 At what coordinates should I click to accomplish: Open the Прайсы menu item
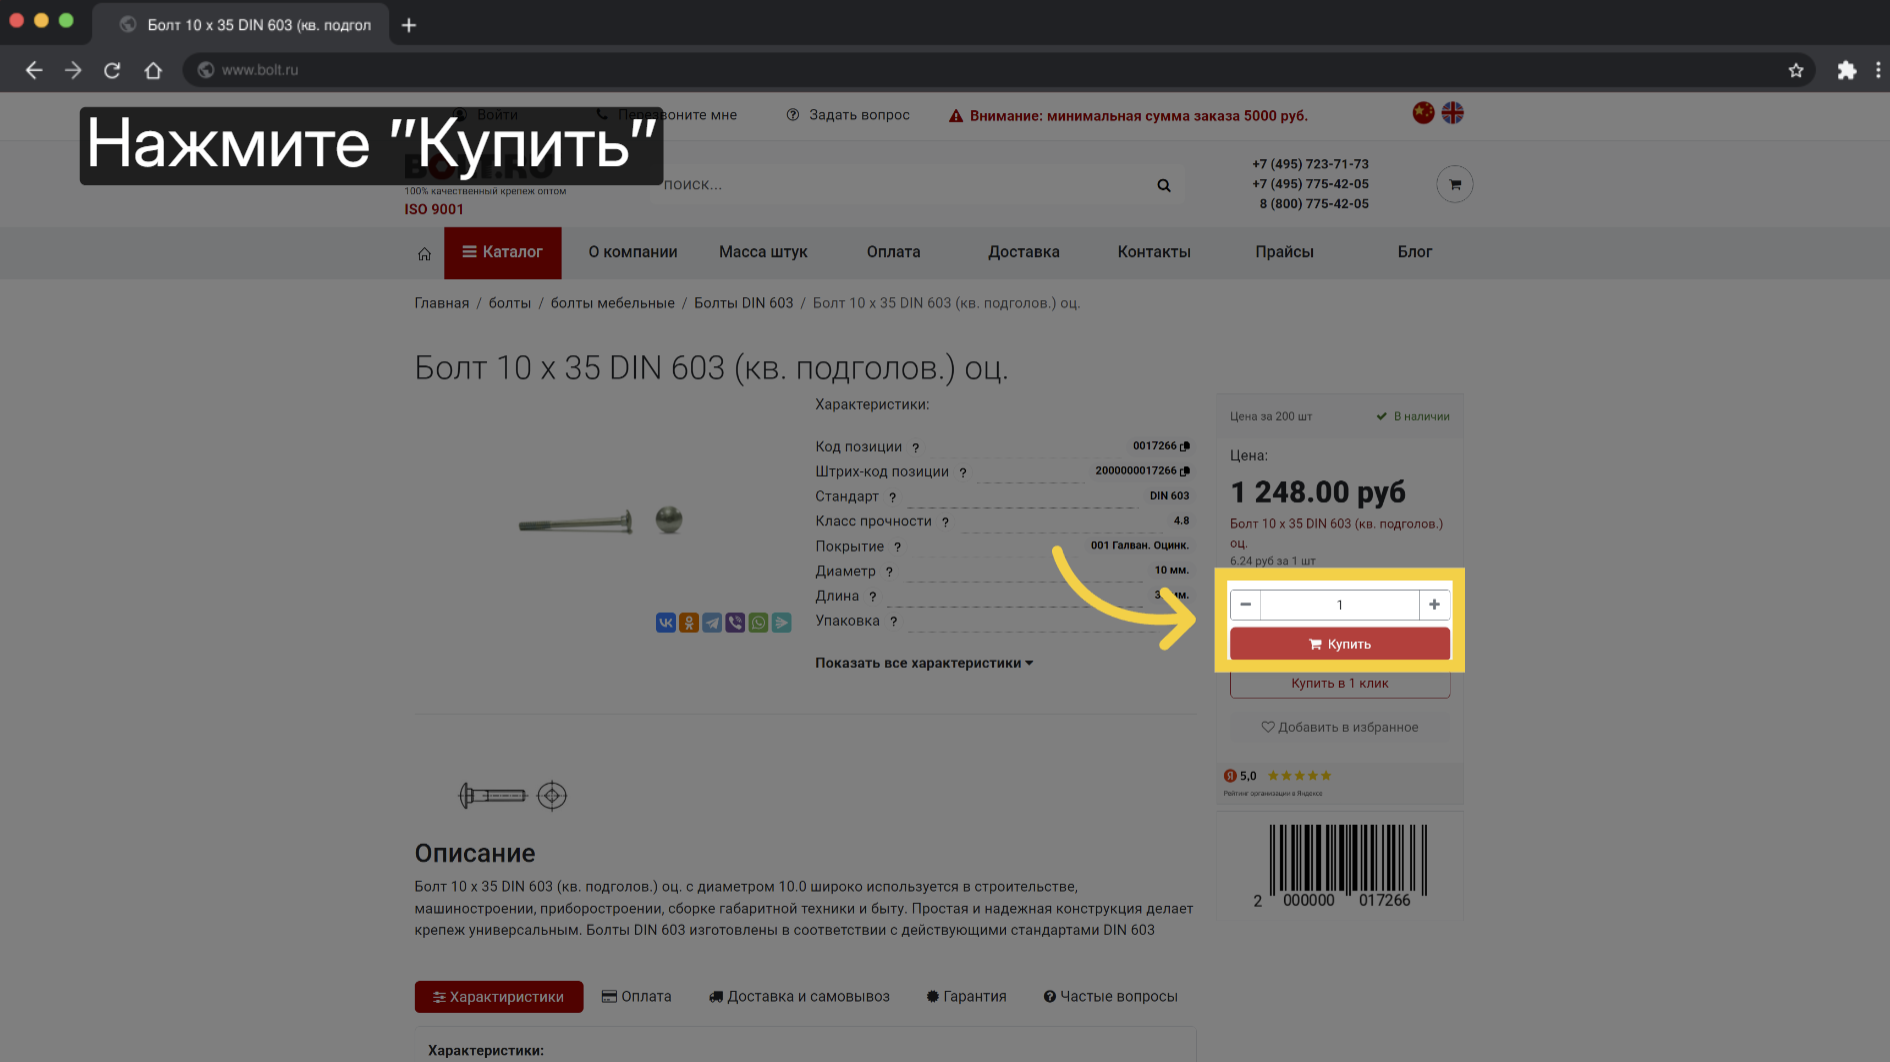click(1284, 252)
